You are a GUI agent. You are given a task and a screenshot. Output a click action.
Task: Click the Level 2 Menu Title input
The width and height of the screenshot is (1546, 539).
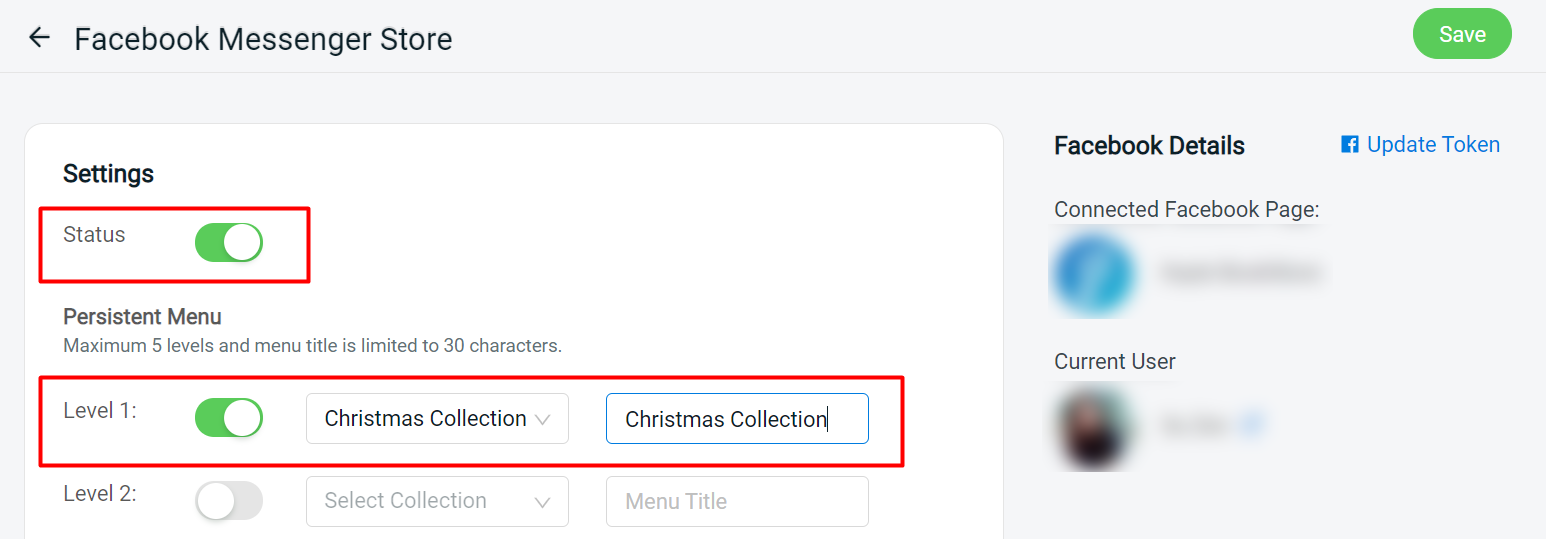(x=737, y=501)
